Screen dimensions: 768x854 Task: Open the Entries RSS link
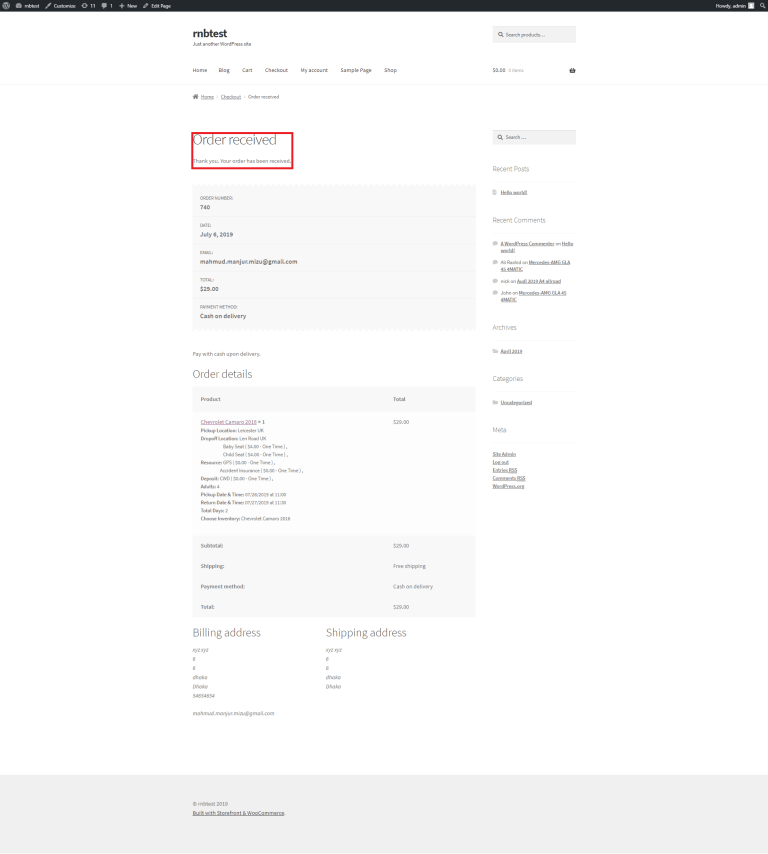click(504, 470)
